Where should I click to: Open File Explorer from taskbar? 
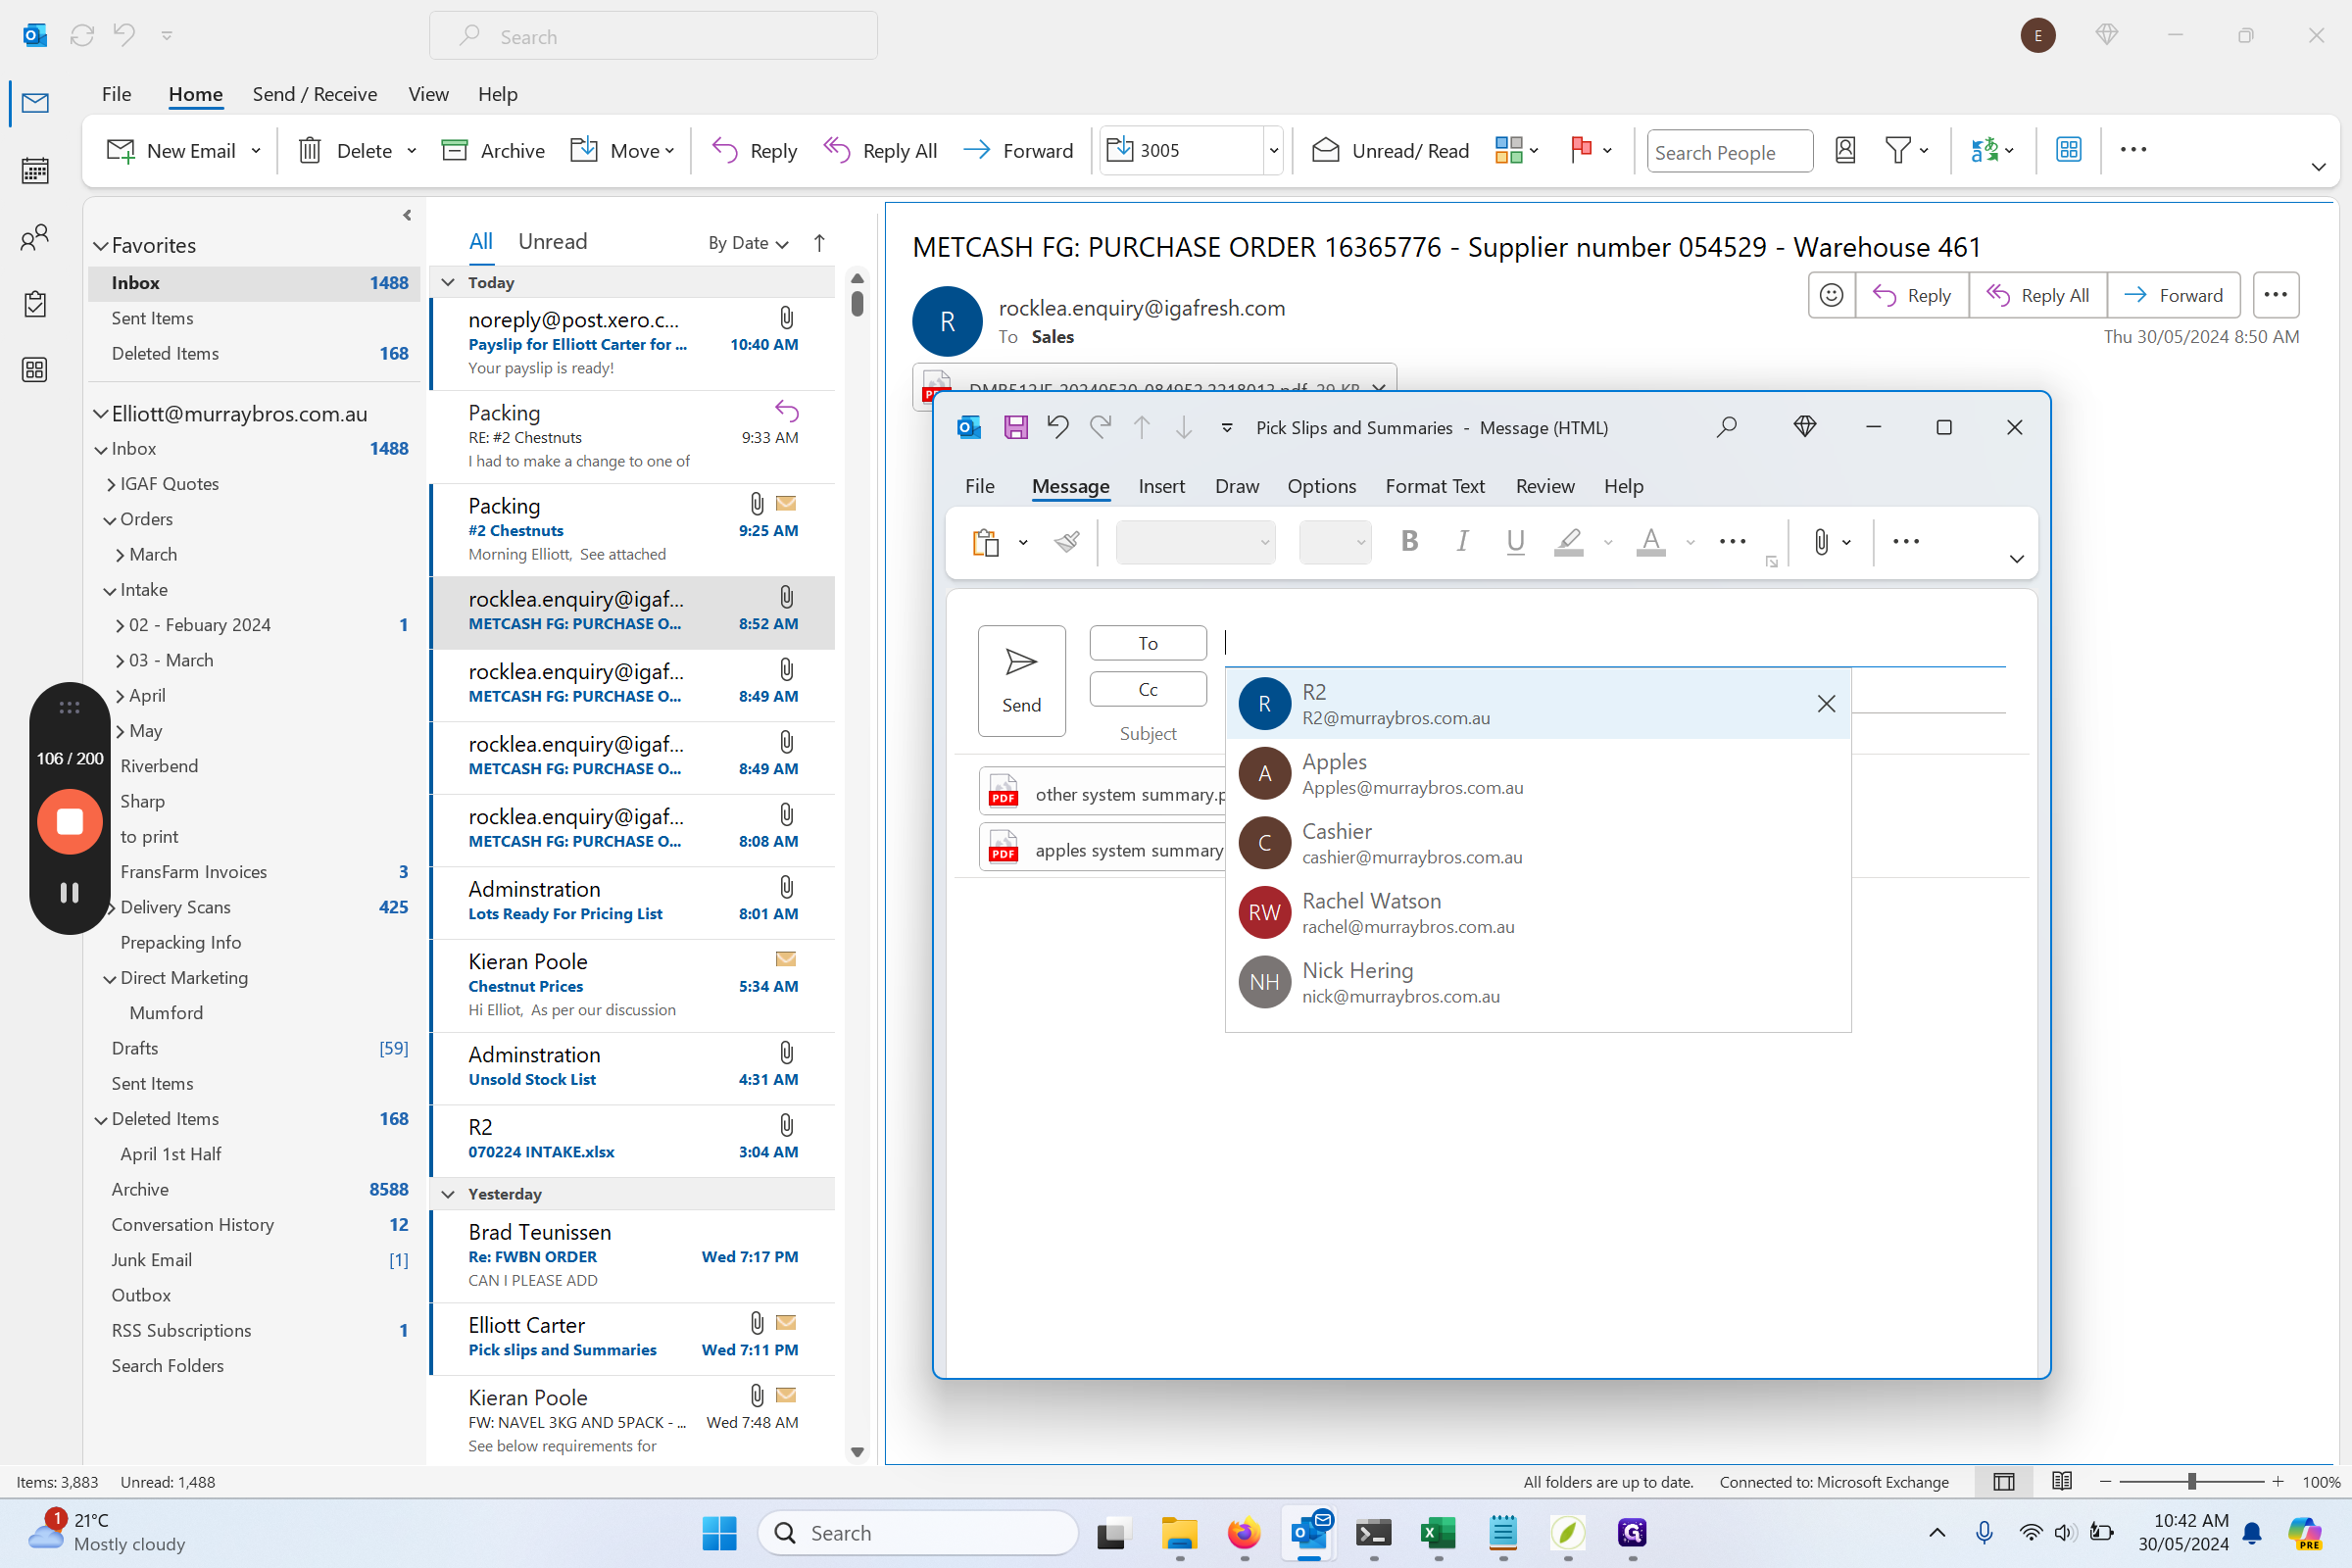coord(1179,1533)
